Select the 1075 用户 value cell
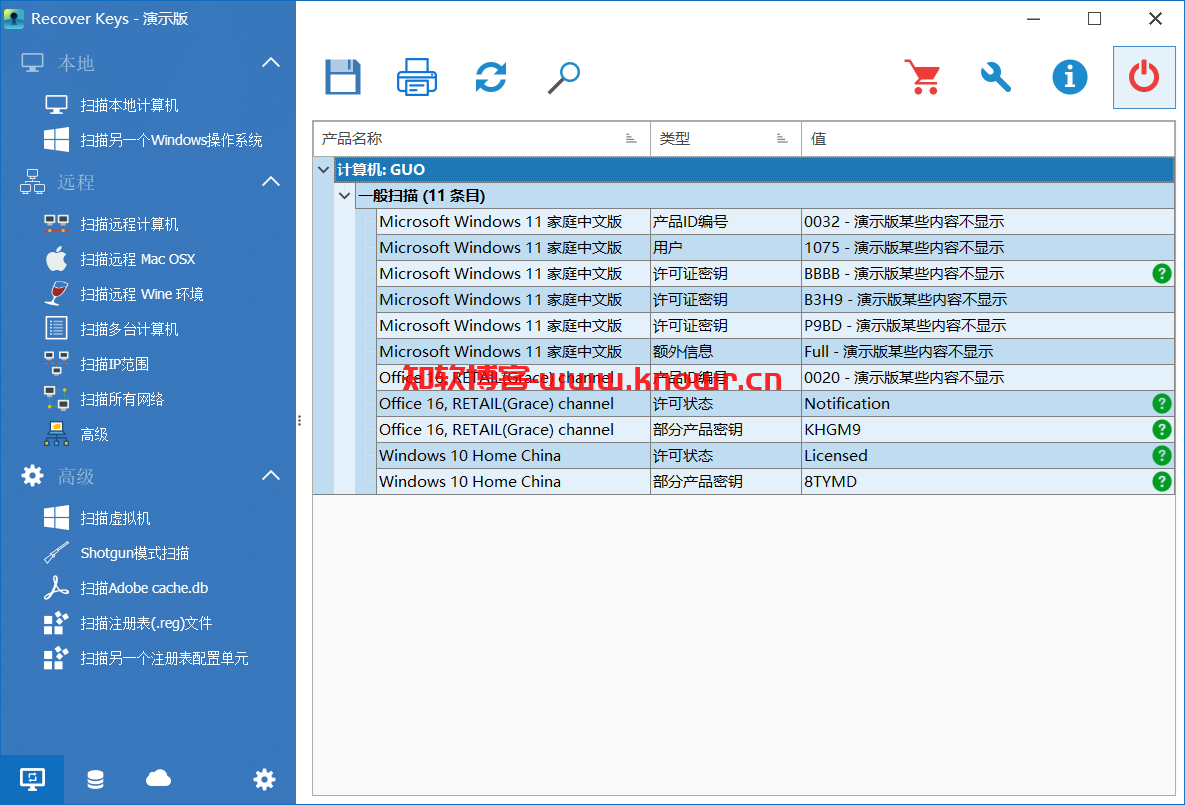 [987, 247]
